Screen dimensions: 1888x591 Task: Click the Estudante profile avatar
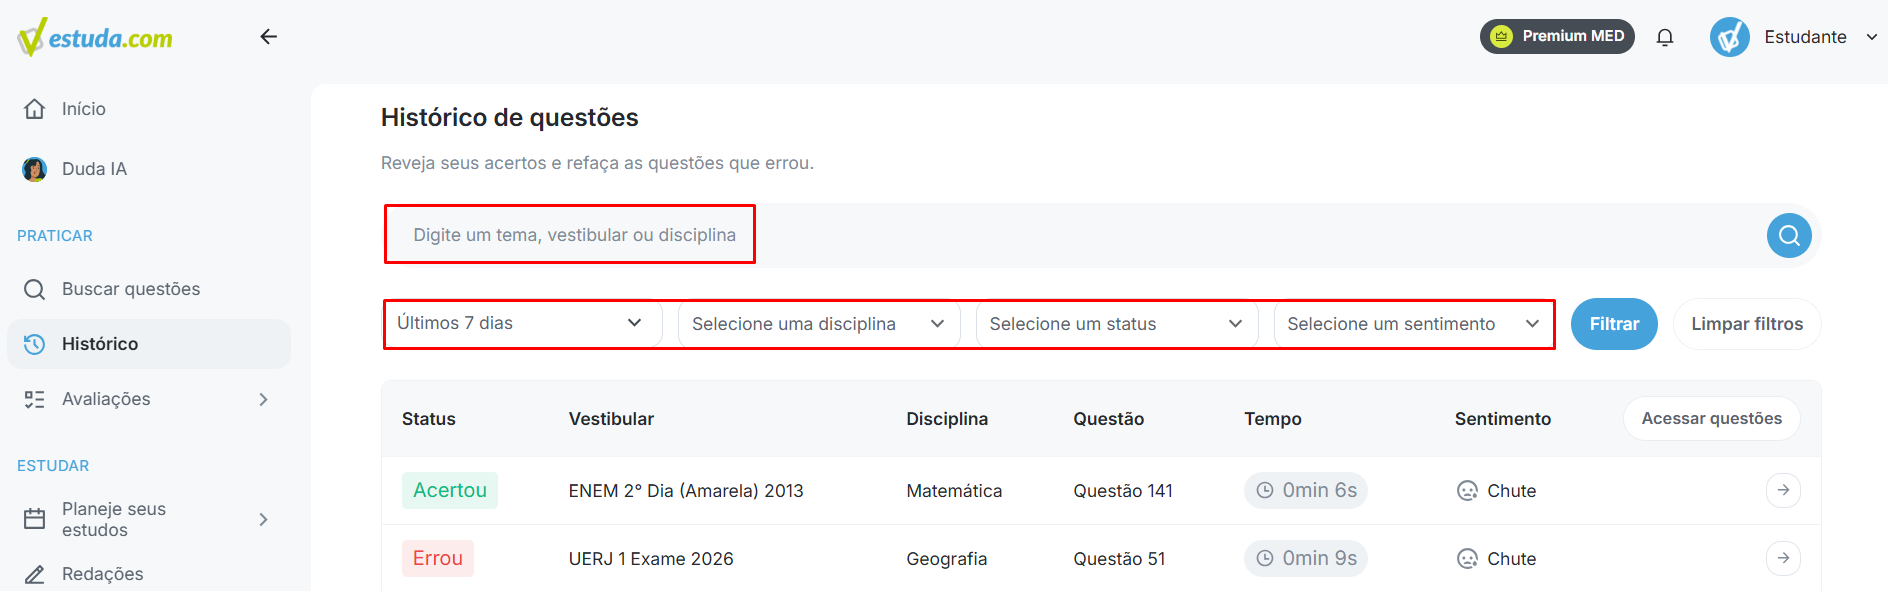pos(1729,37)
